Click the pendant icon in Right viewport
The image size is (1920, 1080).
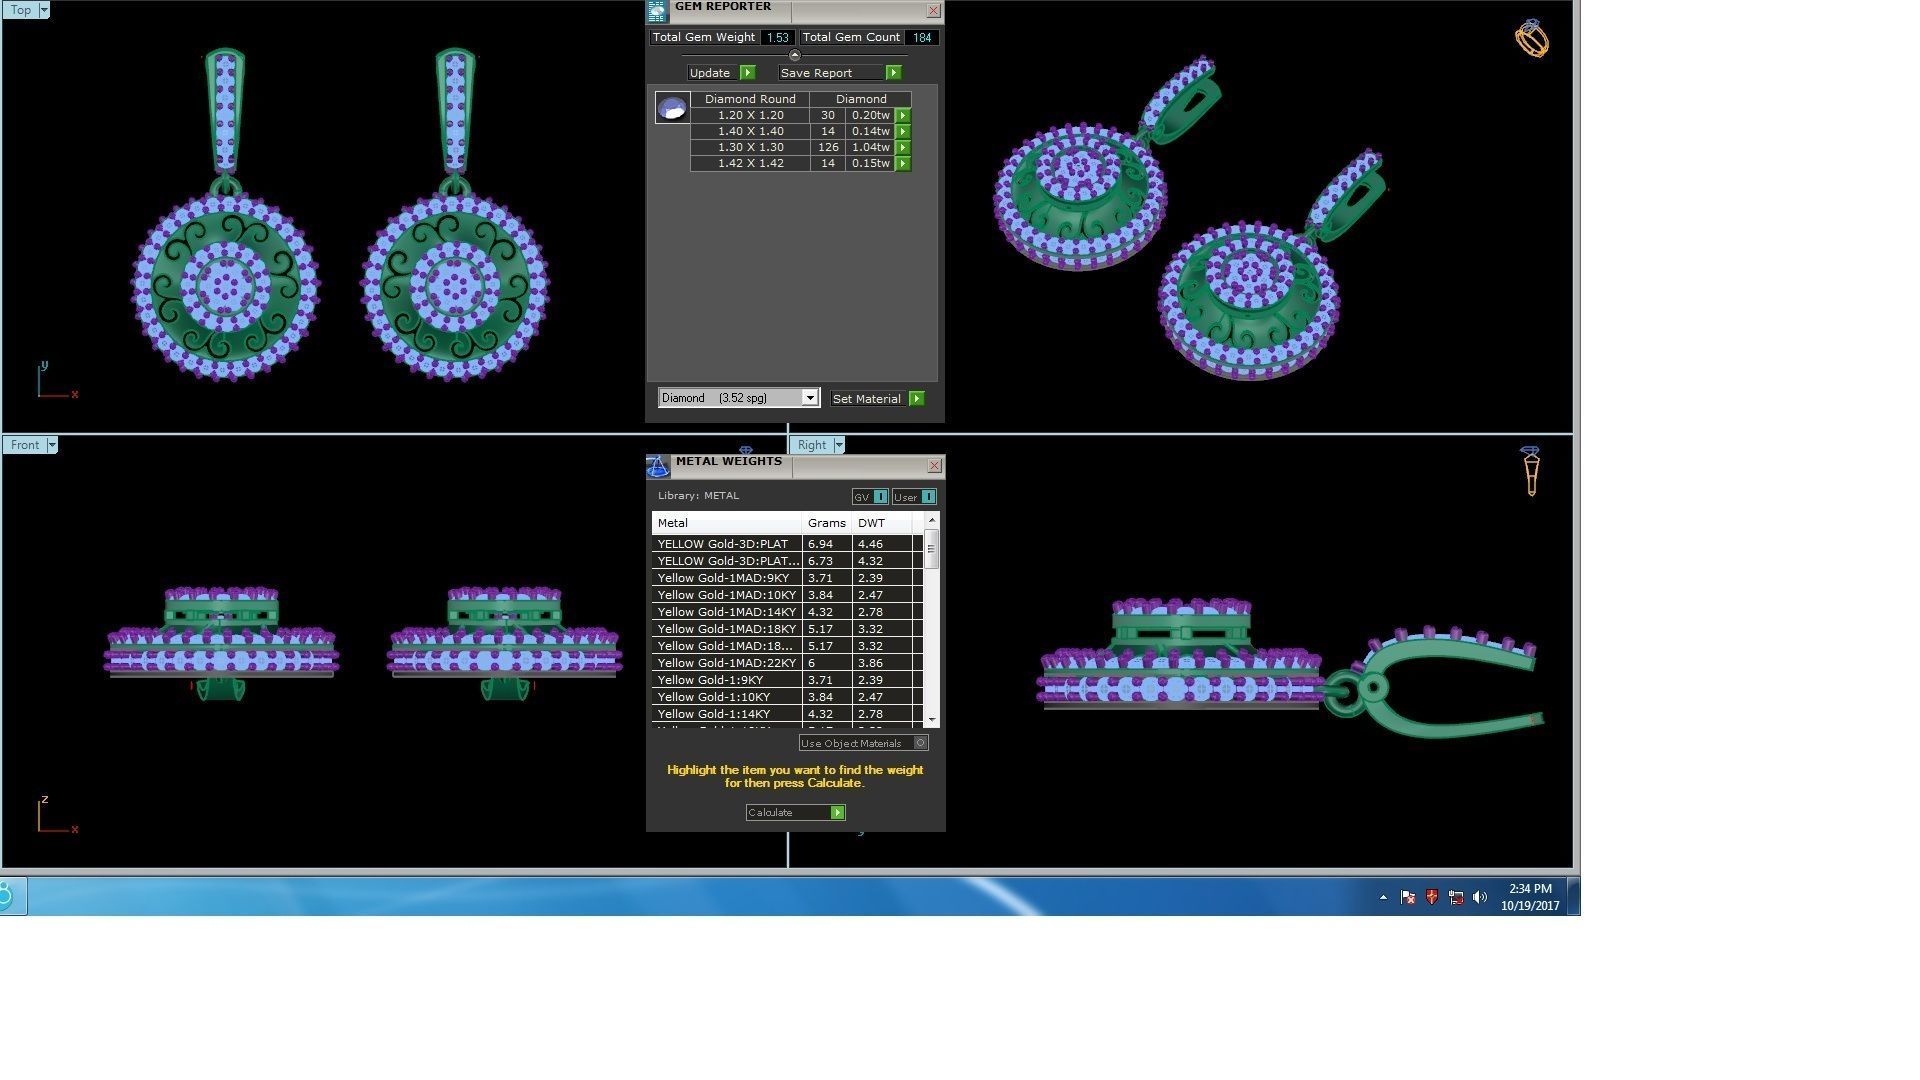tap(1531, 471)
